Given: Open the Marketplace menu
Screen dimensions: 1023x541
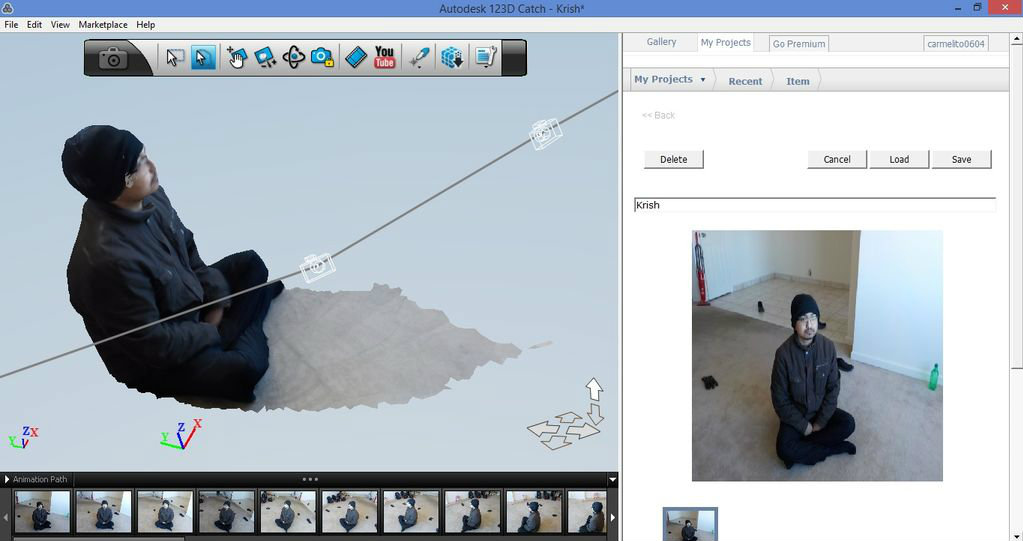Looking at the screenshot, I should (x=103, y=25).
